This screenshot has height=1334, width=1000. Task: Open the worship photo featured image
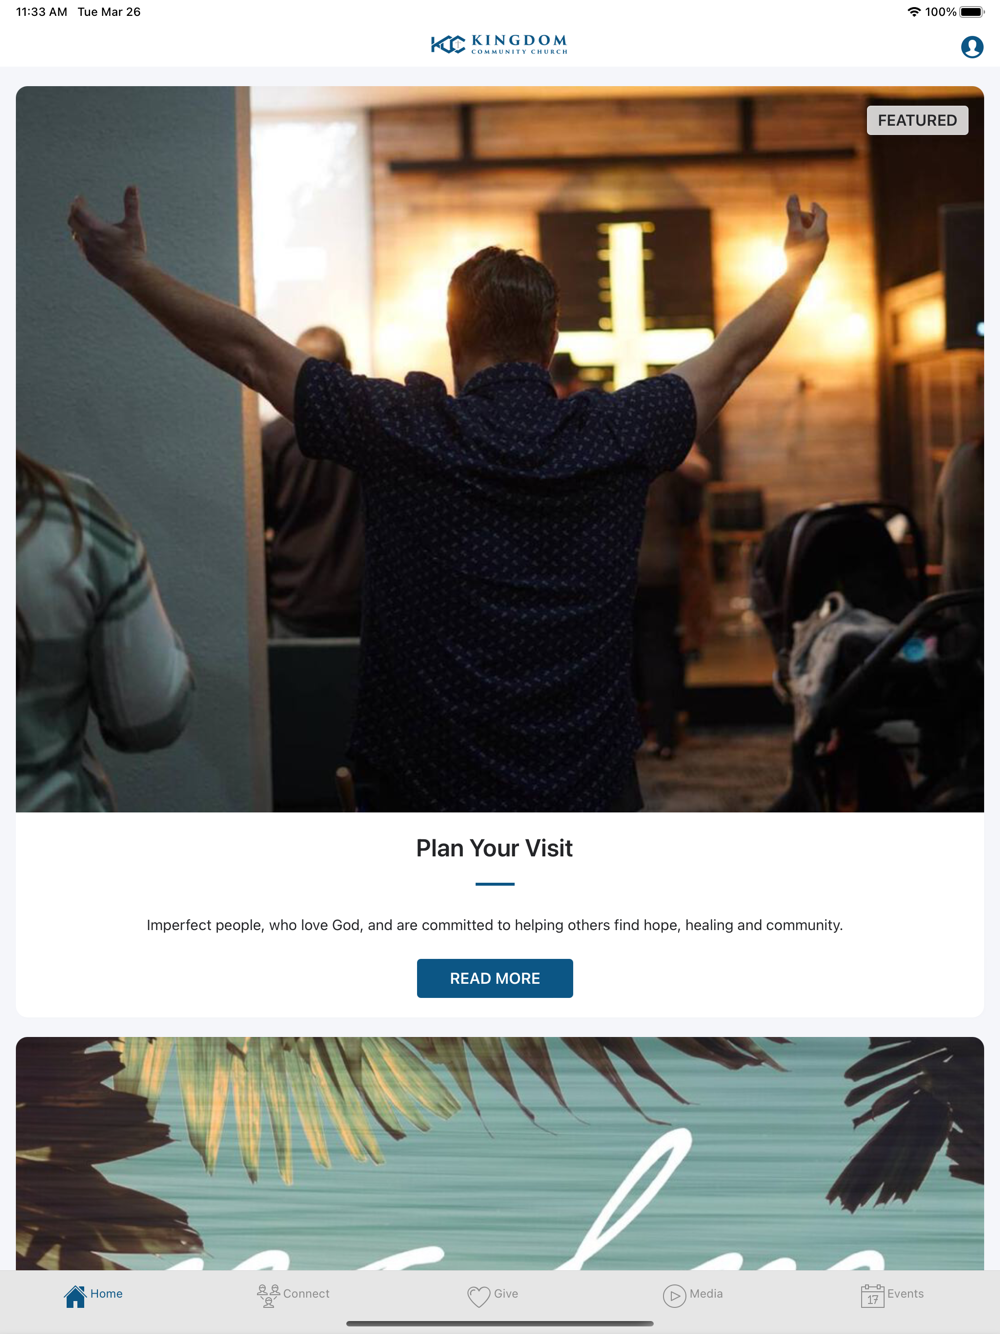[500, 449]
